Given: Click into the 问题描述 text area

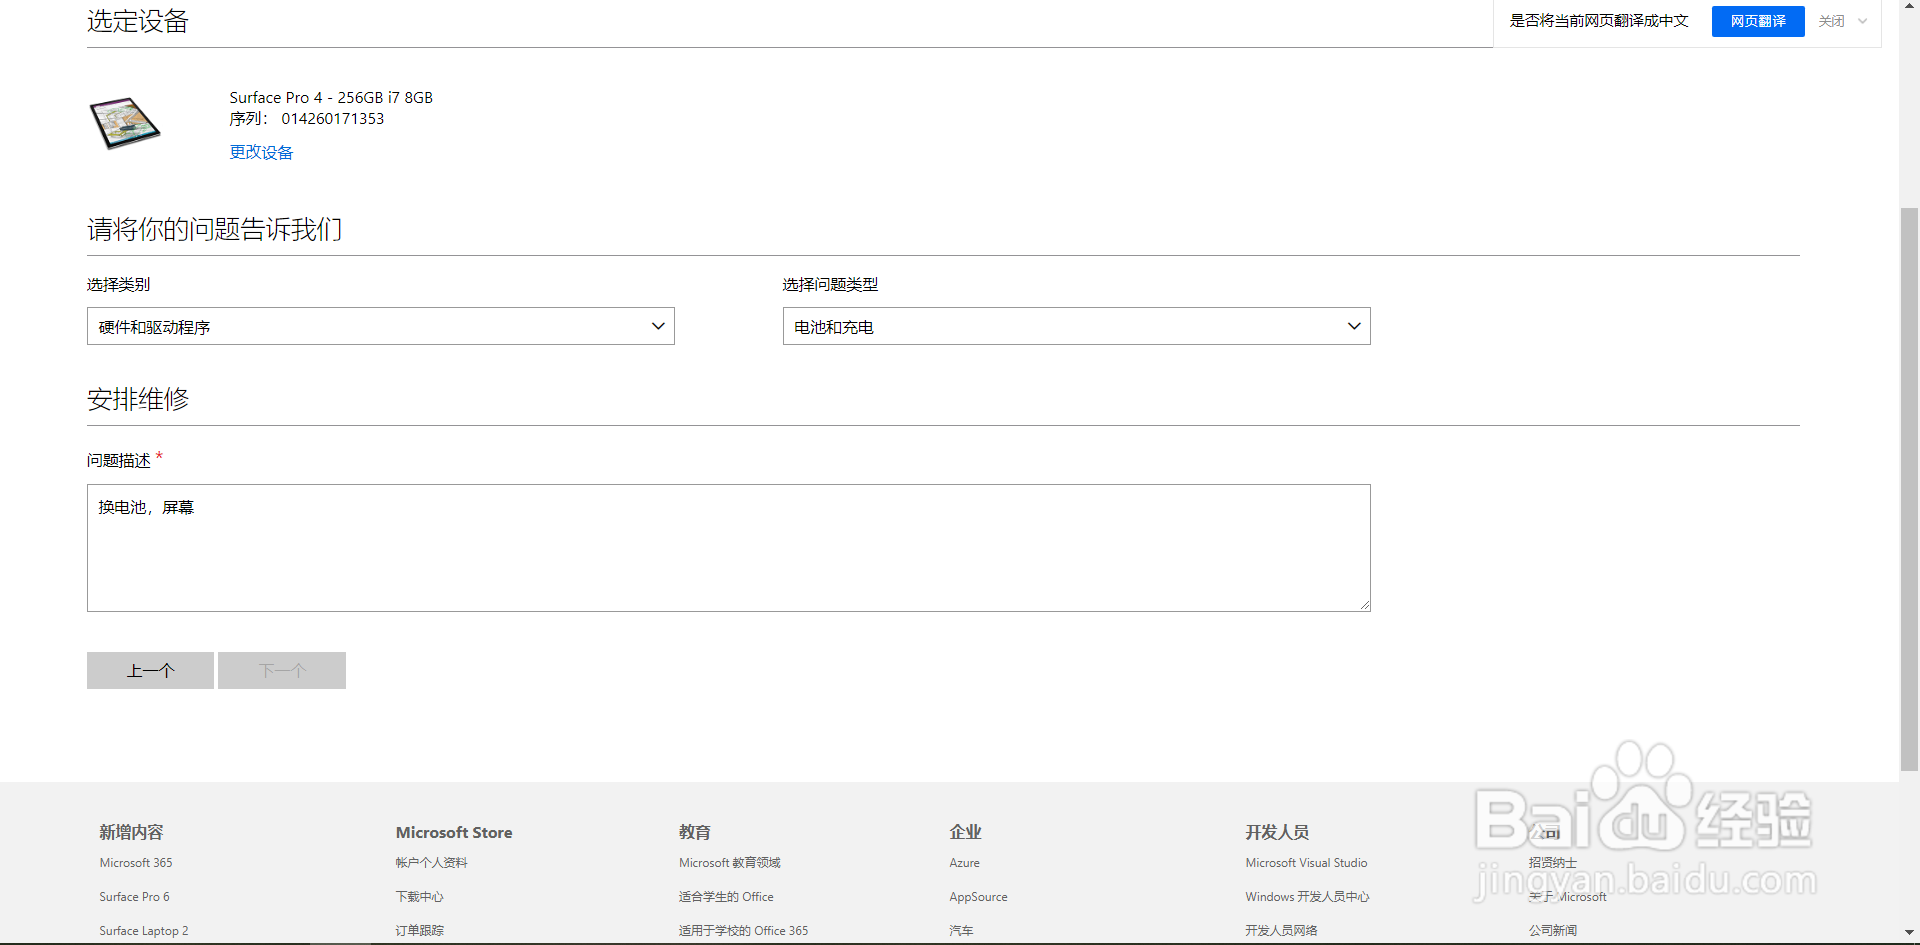Looking at the screenshot, I should coord(728,548).
